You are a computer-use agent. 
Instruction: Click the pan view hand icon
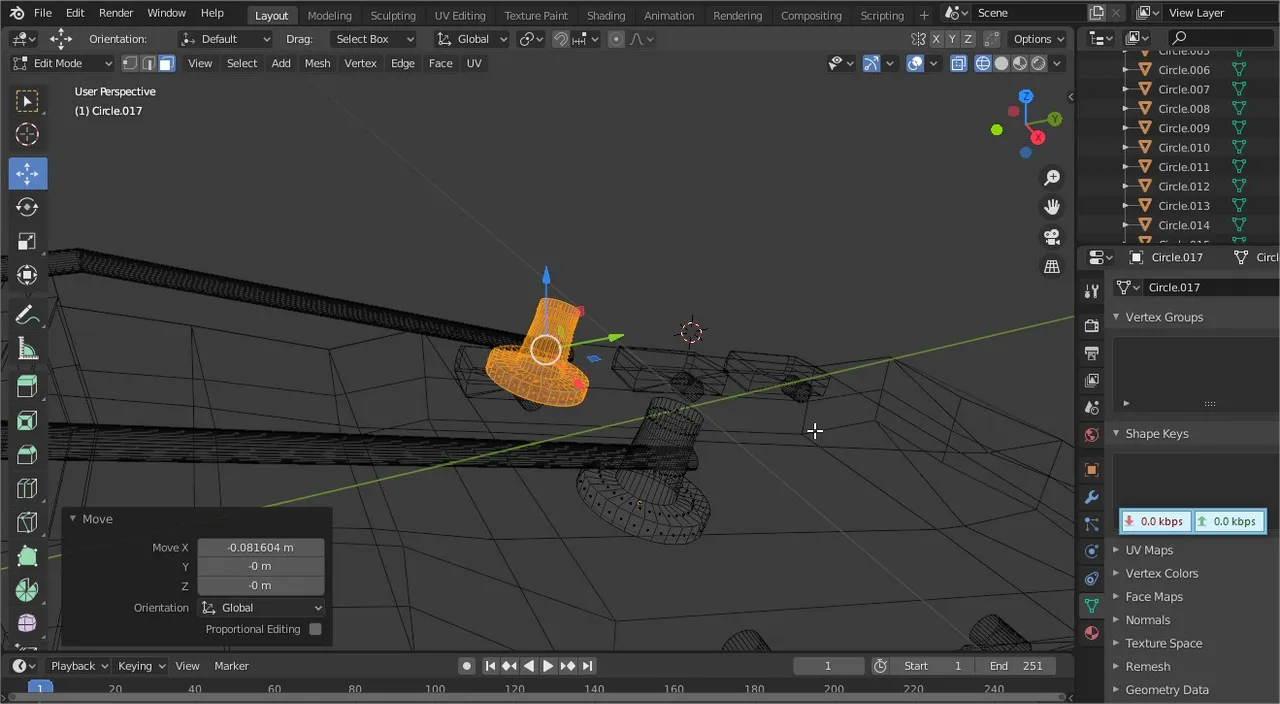tap(1052, 207)
